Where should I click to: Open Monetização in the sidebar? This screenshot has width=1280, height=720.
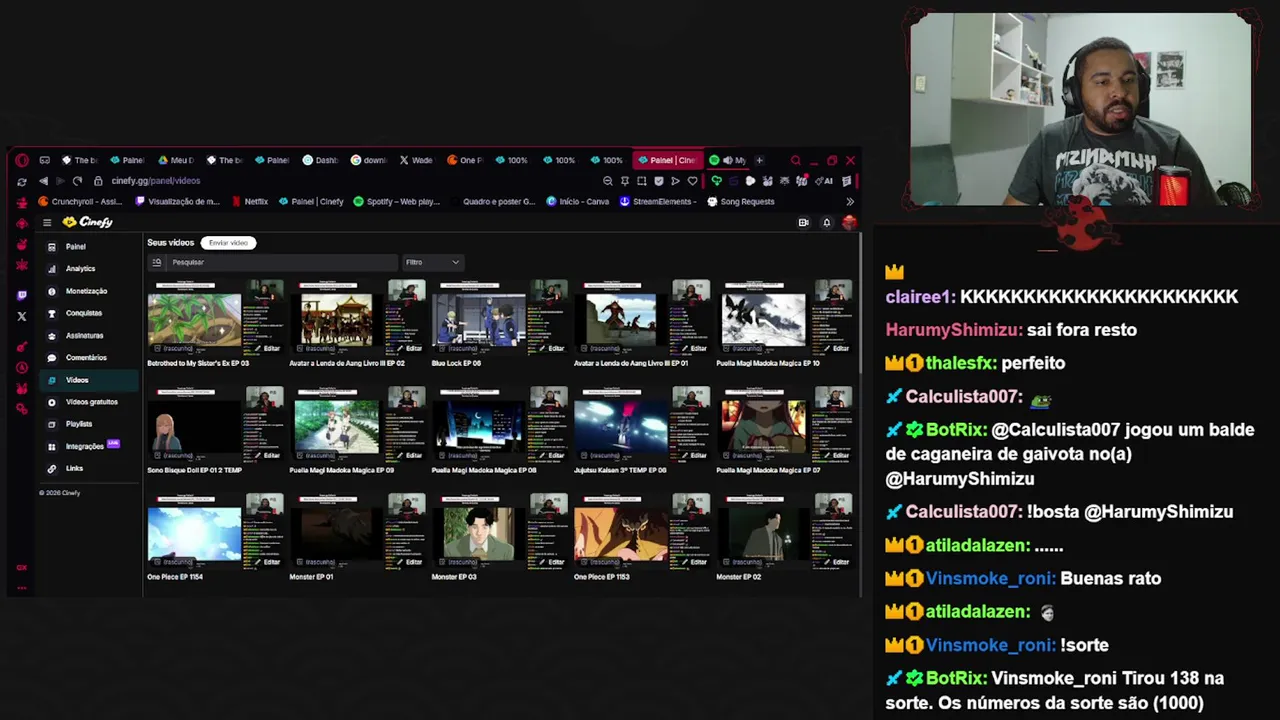[x=89, y=291]
